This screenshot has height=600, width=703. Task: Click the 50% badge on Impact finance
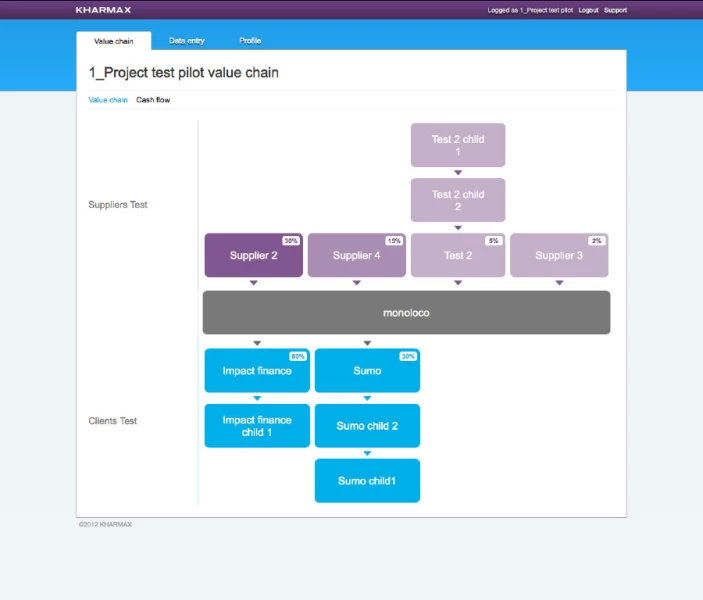[297, 356]
